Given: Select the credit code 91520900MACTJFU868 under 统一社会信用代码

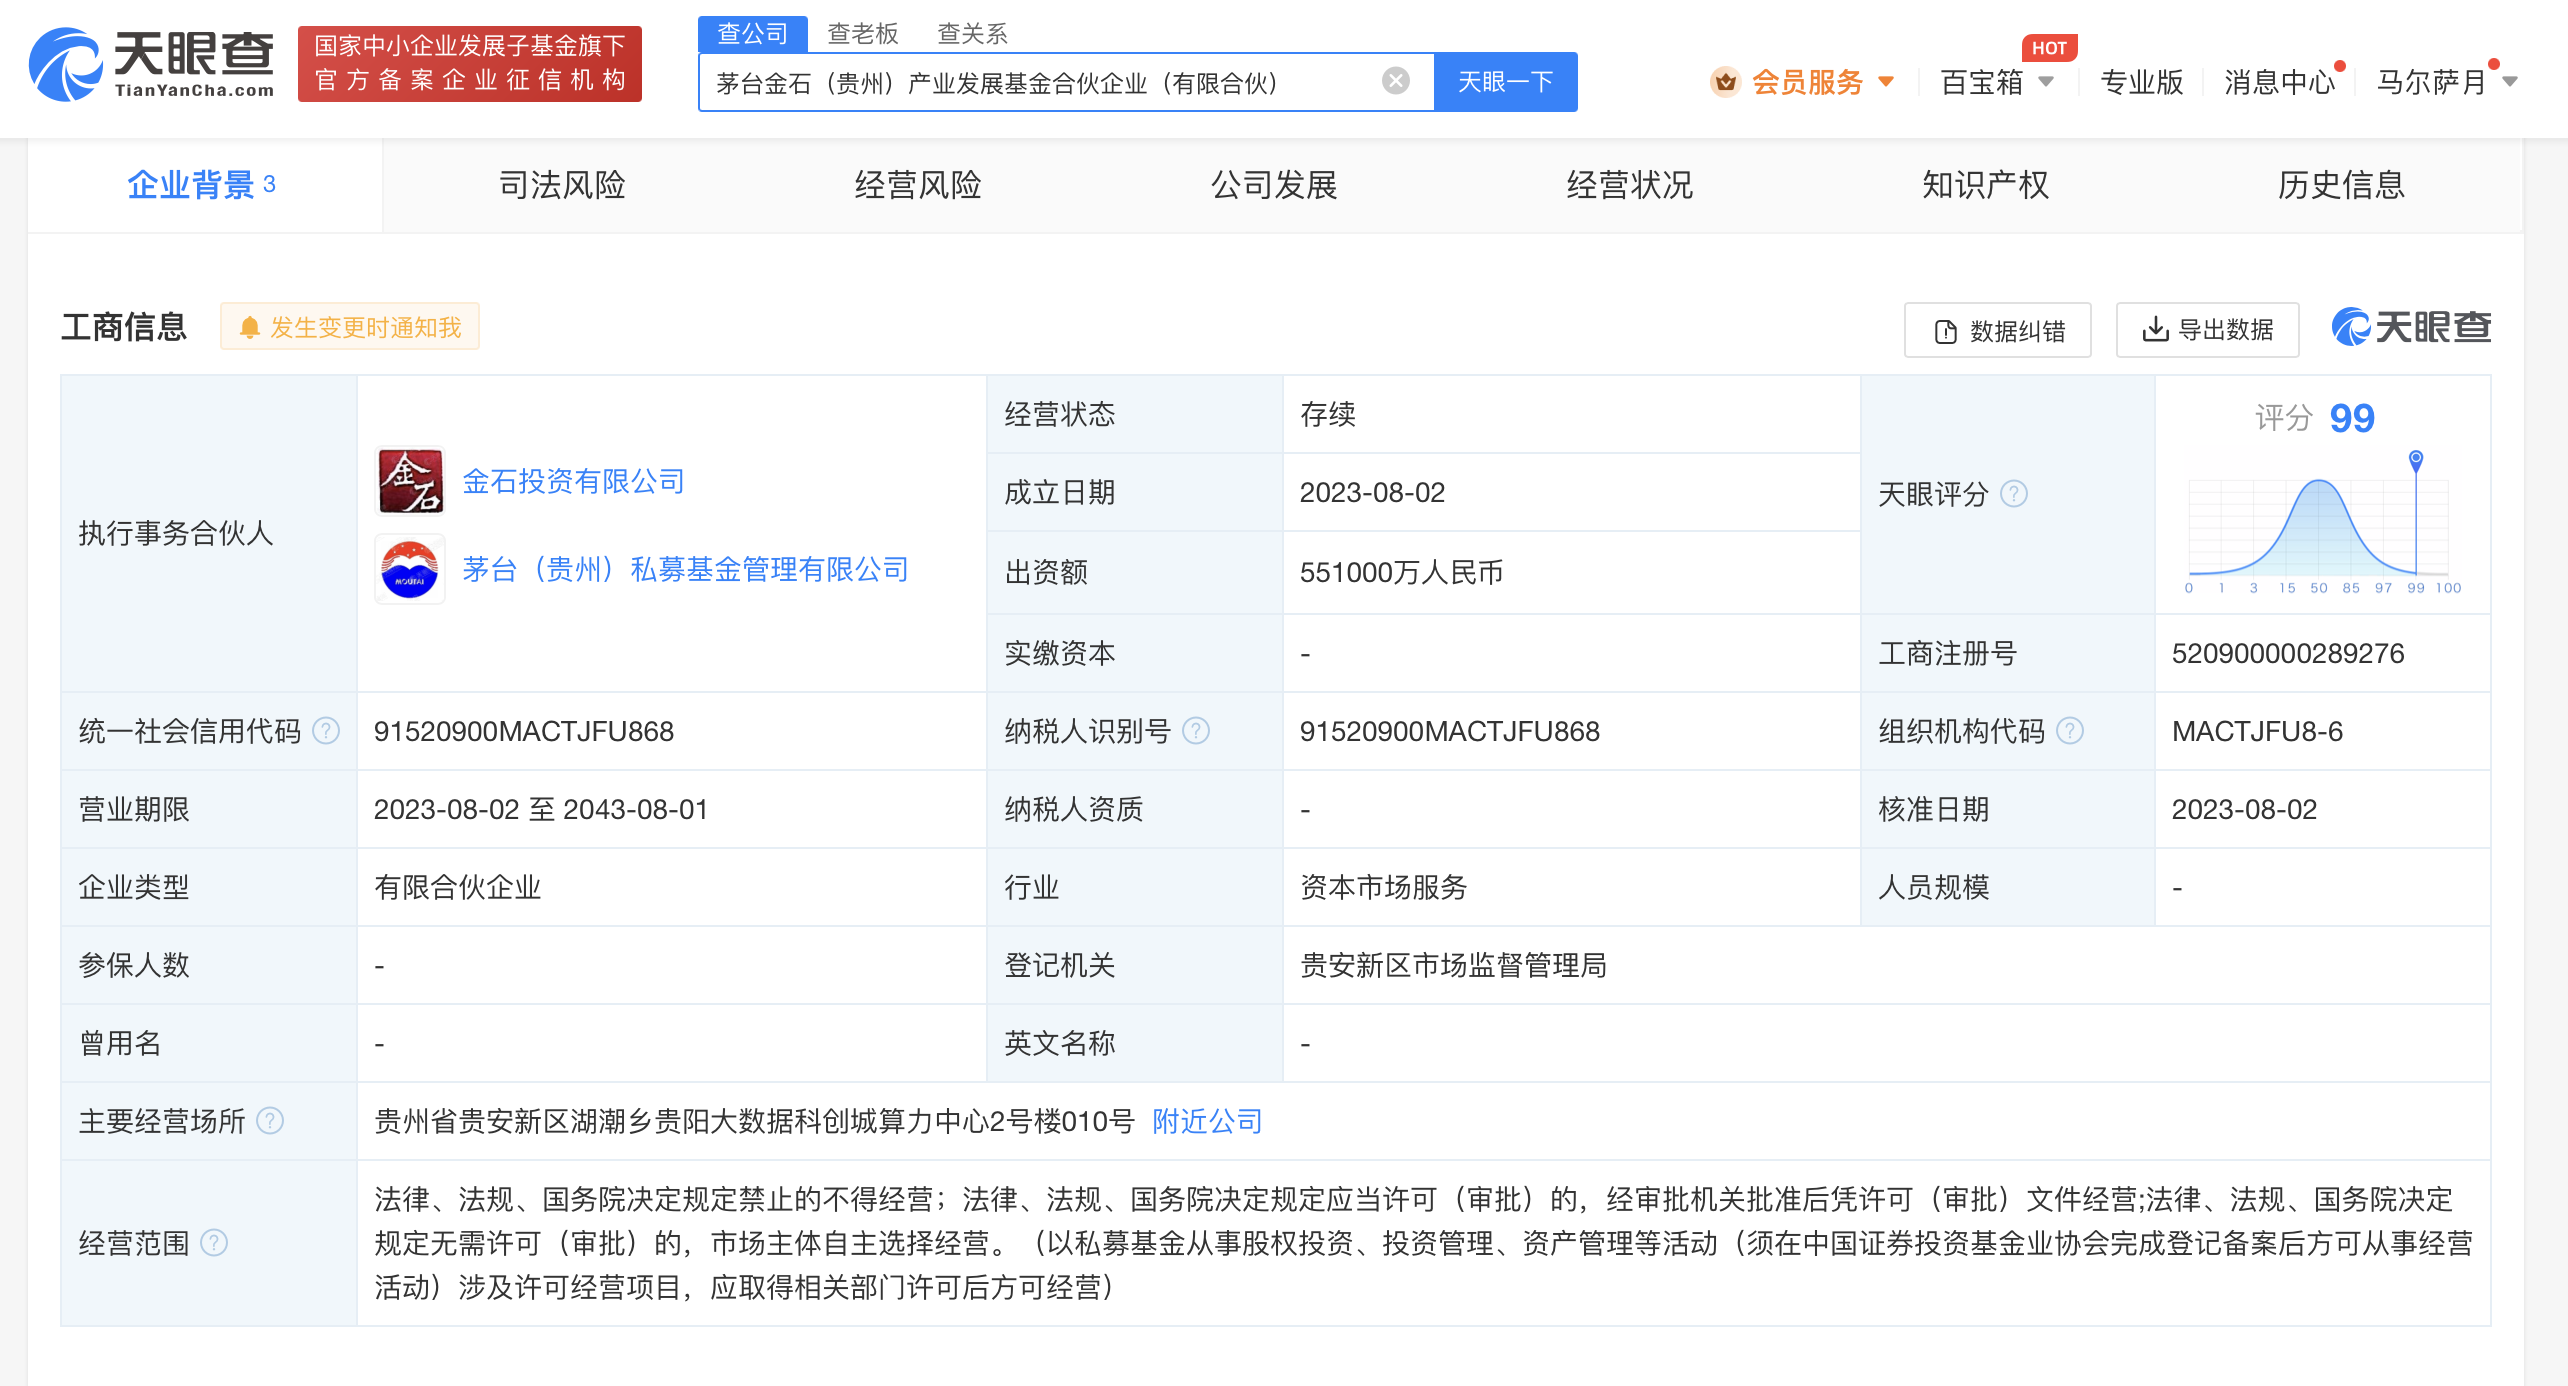Looking at the screenshot, I should pyautogui.click(x=524, y=731).
